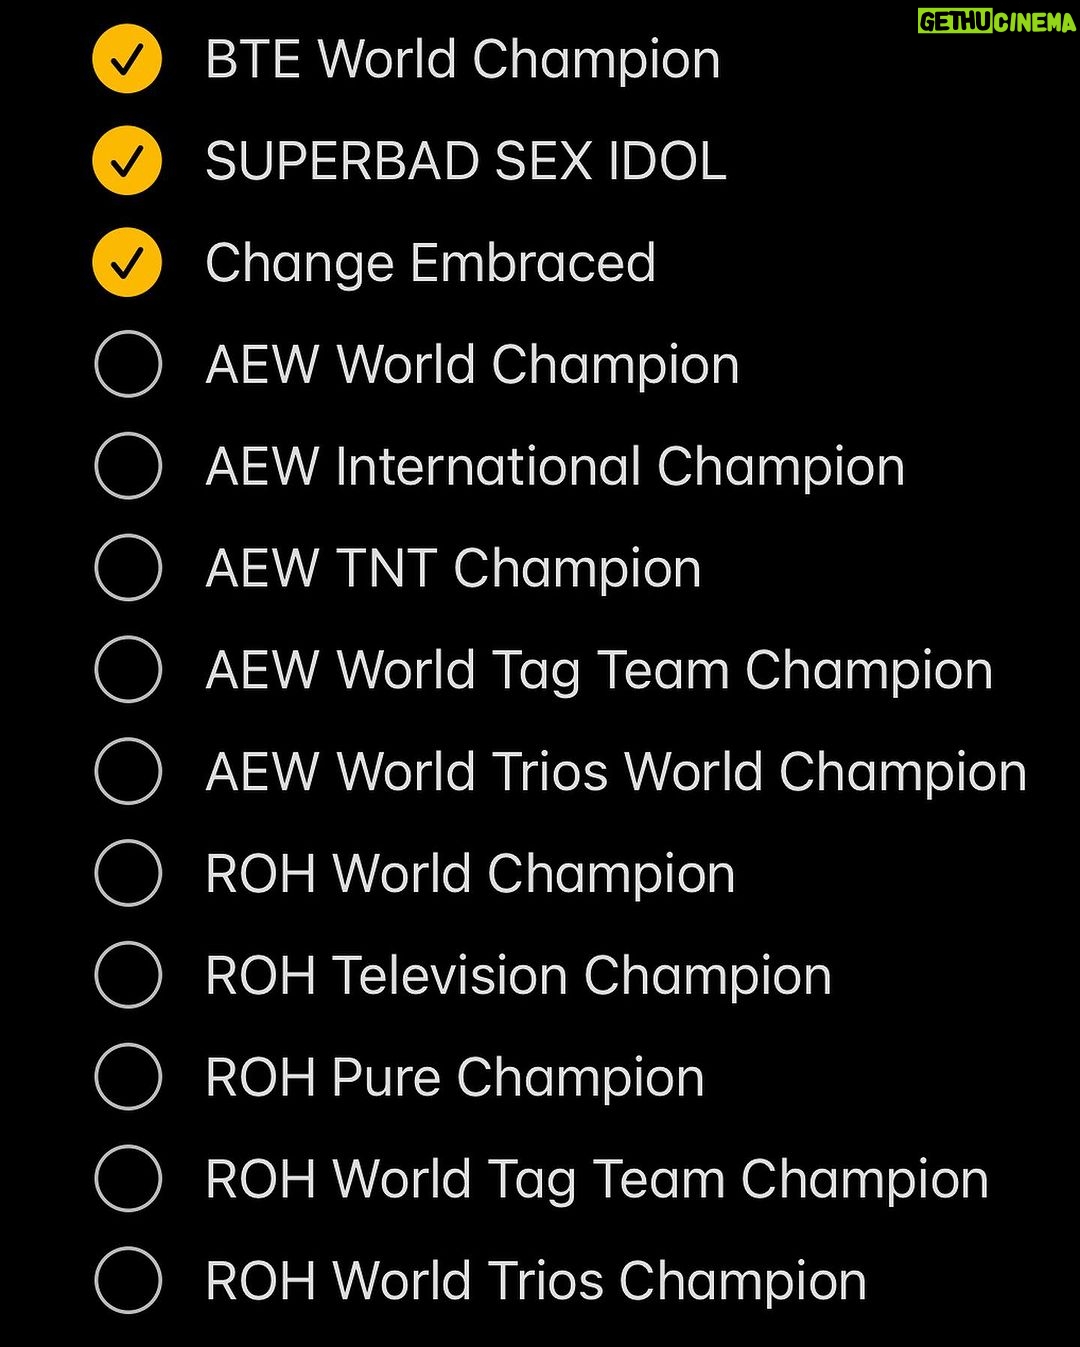The height and width of the screenshot is (1347, 1080).
Task: Select the BTE World Champion text
Action: click(x=463, y=60)
